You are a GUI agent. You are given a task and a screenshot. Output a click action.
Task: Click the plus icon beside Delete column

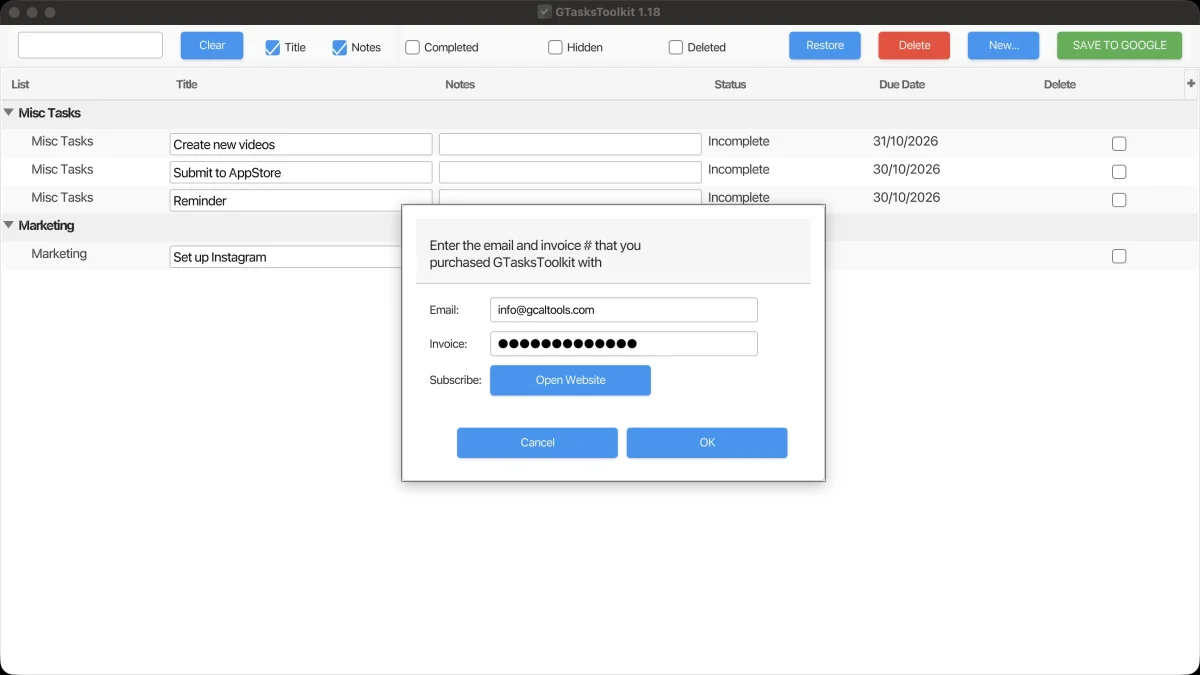tap(1191, 84)
